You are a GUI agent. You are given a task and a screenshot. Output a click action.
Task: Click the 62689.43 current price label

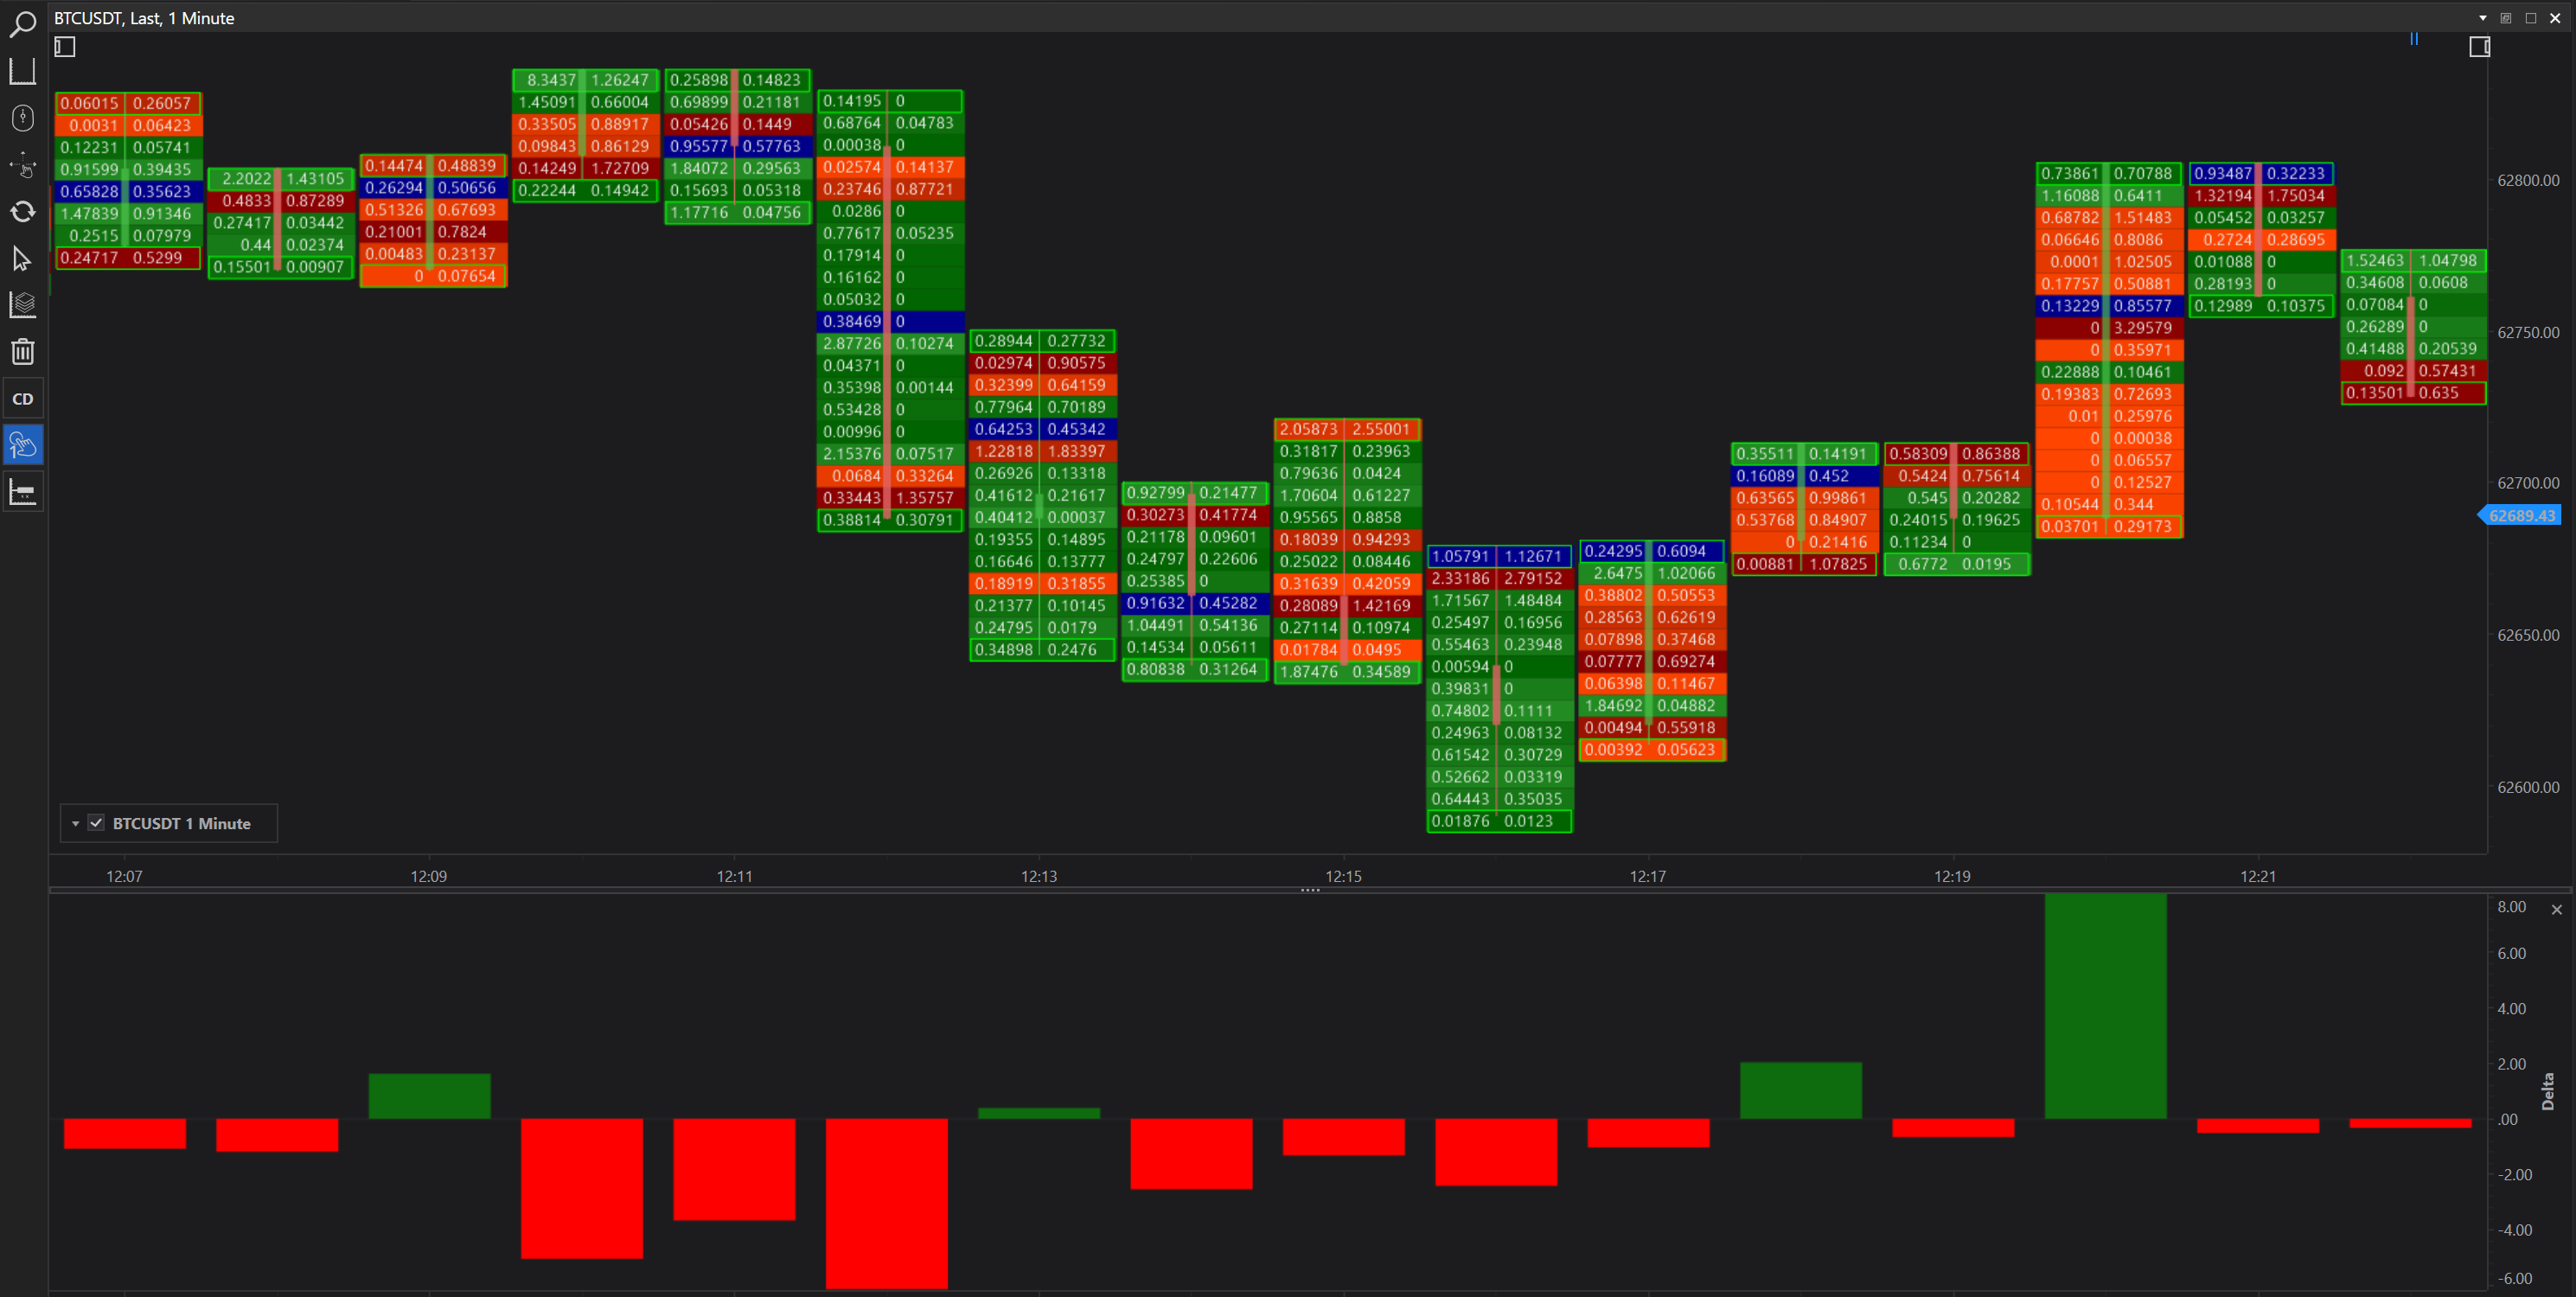tap(2522, 516)
